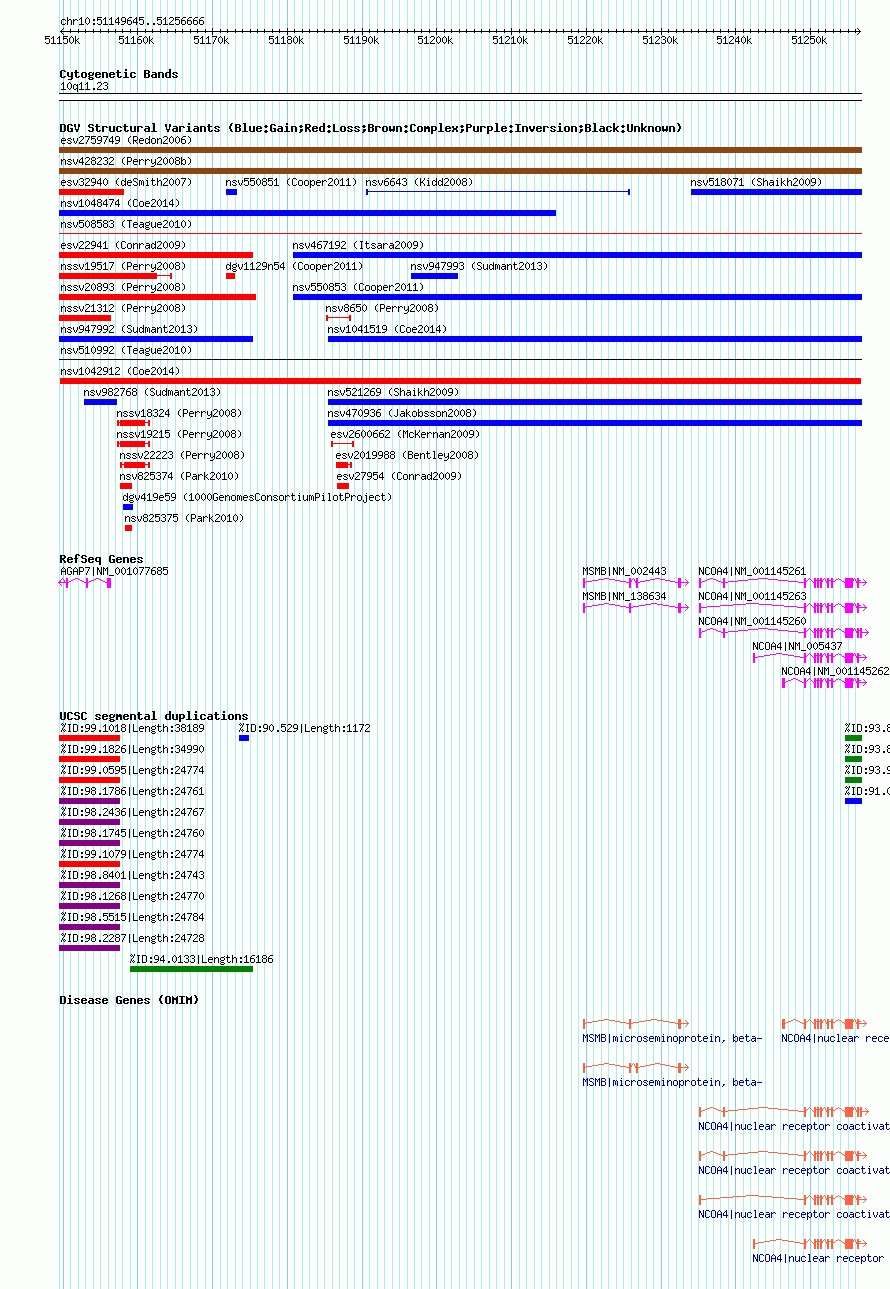Click nsv550853 (Cooper2011) variant label

358,287
